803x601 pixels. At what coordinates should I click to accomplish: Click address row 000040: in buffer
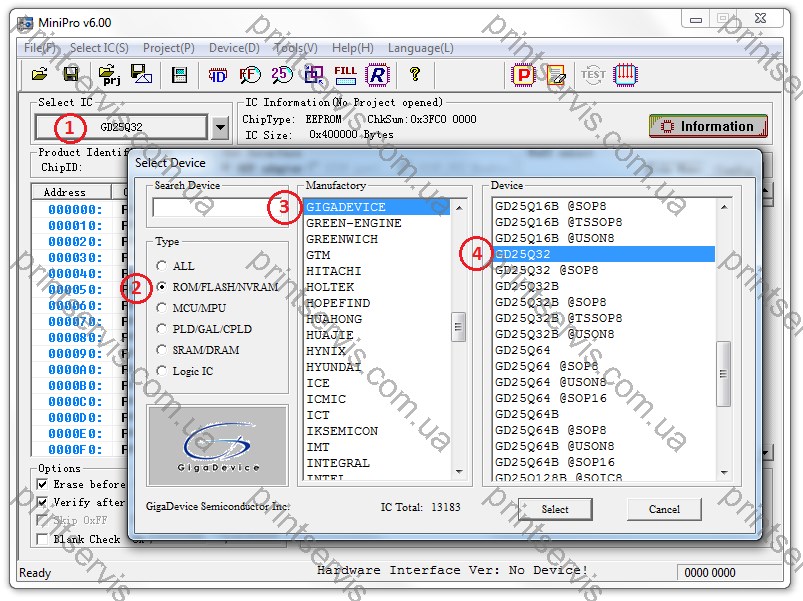click(x=75, y=273)
